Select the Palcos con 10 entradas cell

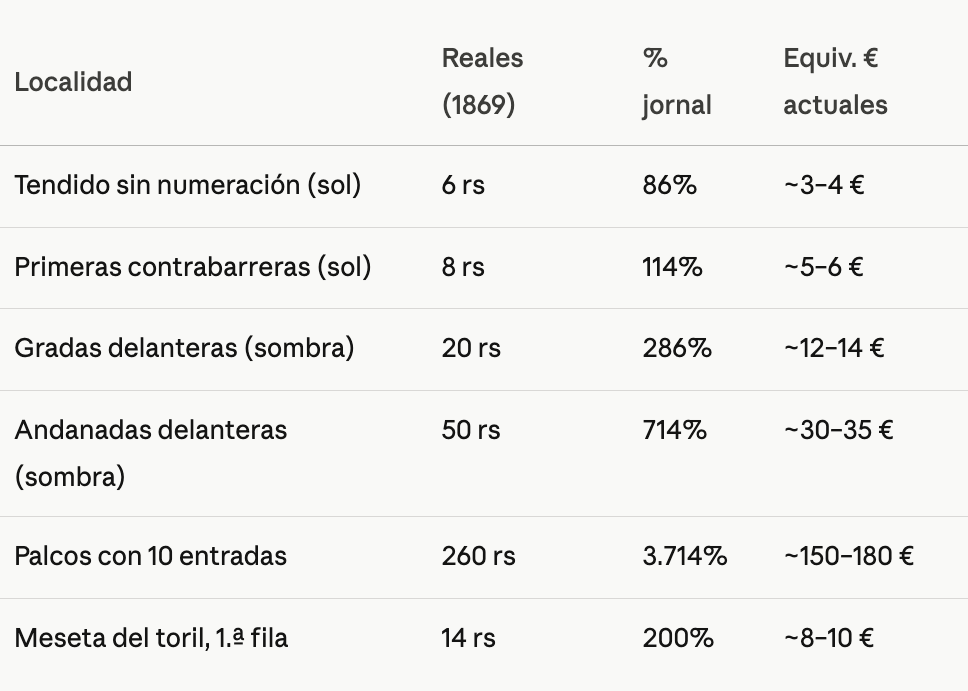(151, 556)
